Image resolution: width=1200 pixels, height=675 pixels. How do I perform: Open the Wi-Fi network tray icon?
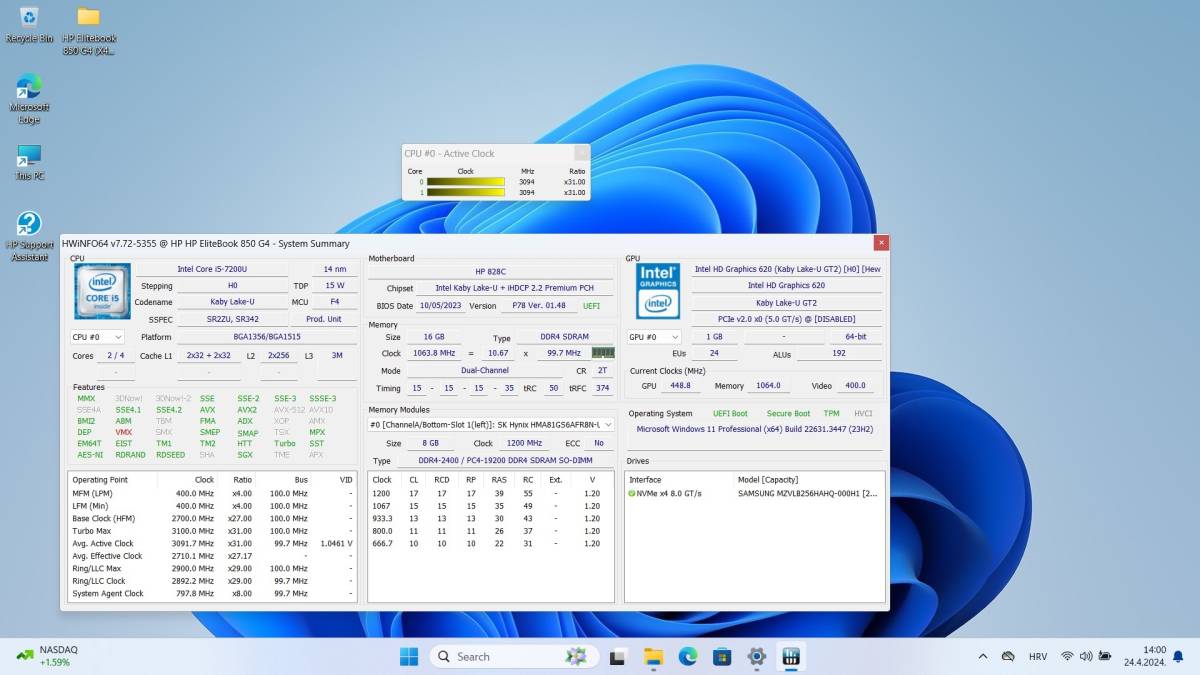pos(1067,656)
